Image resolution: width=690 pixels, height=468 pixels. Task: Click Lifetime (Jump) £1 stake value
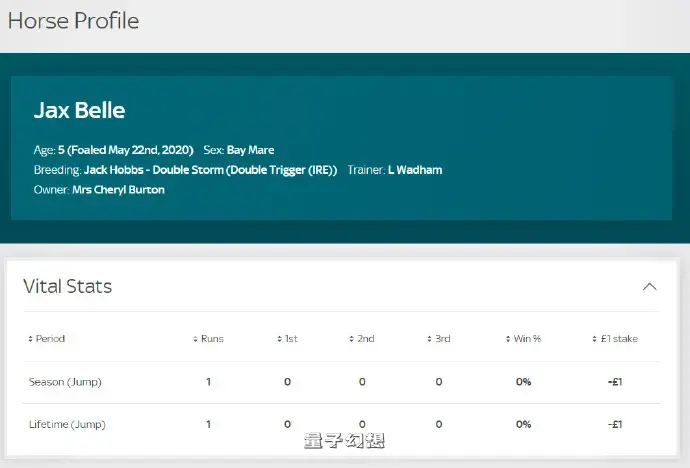[x=615, y=424]
